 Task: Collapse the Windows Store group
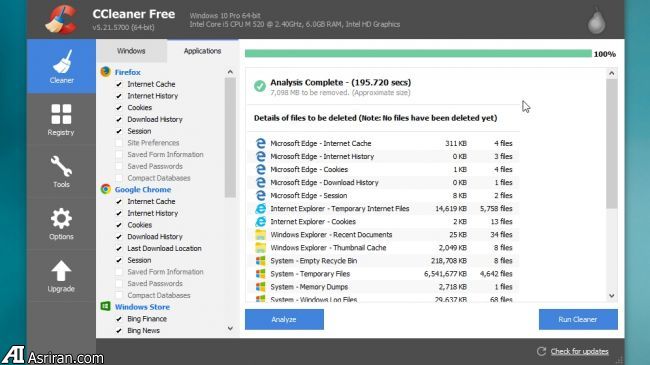(142, 307)
